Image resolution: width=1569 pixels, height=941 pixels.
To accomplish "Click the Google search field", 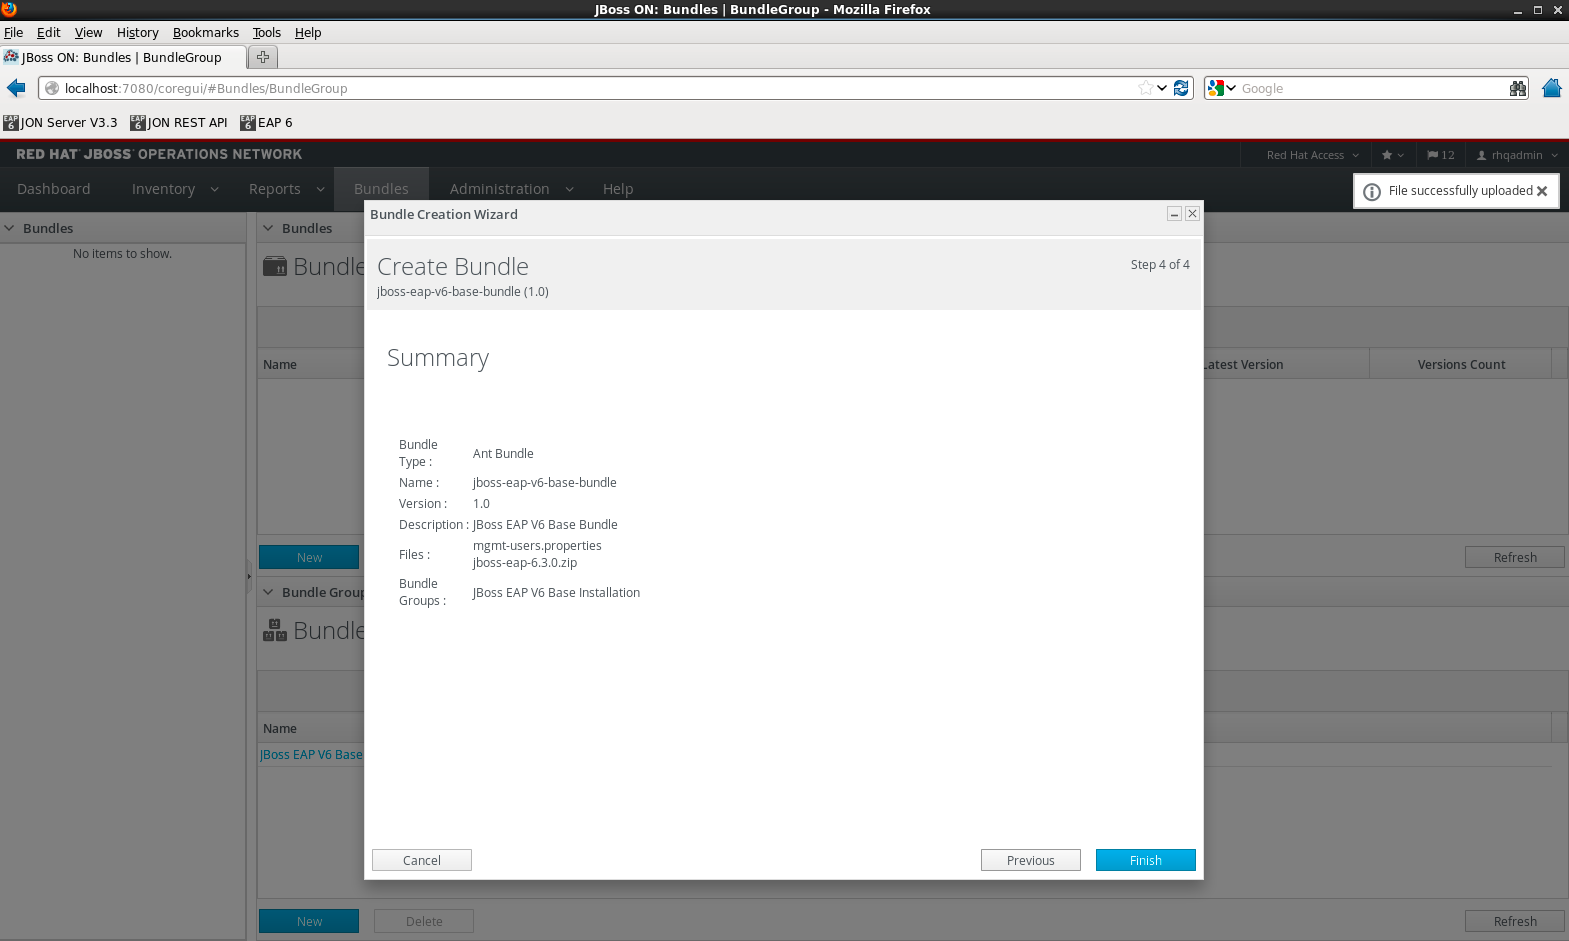I will 1373,88.
